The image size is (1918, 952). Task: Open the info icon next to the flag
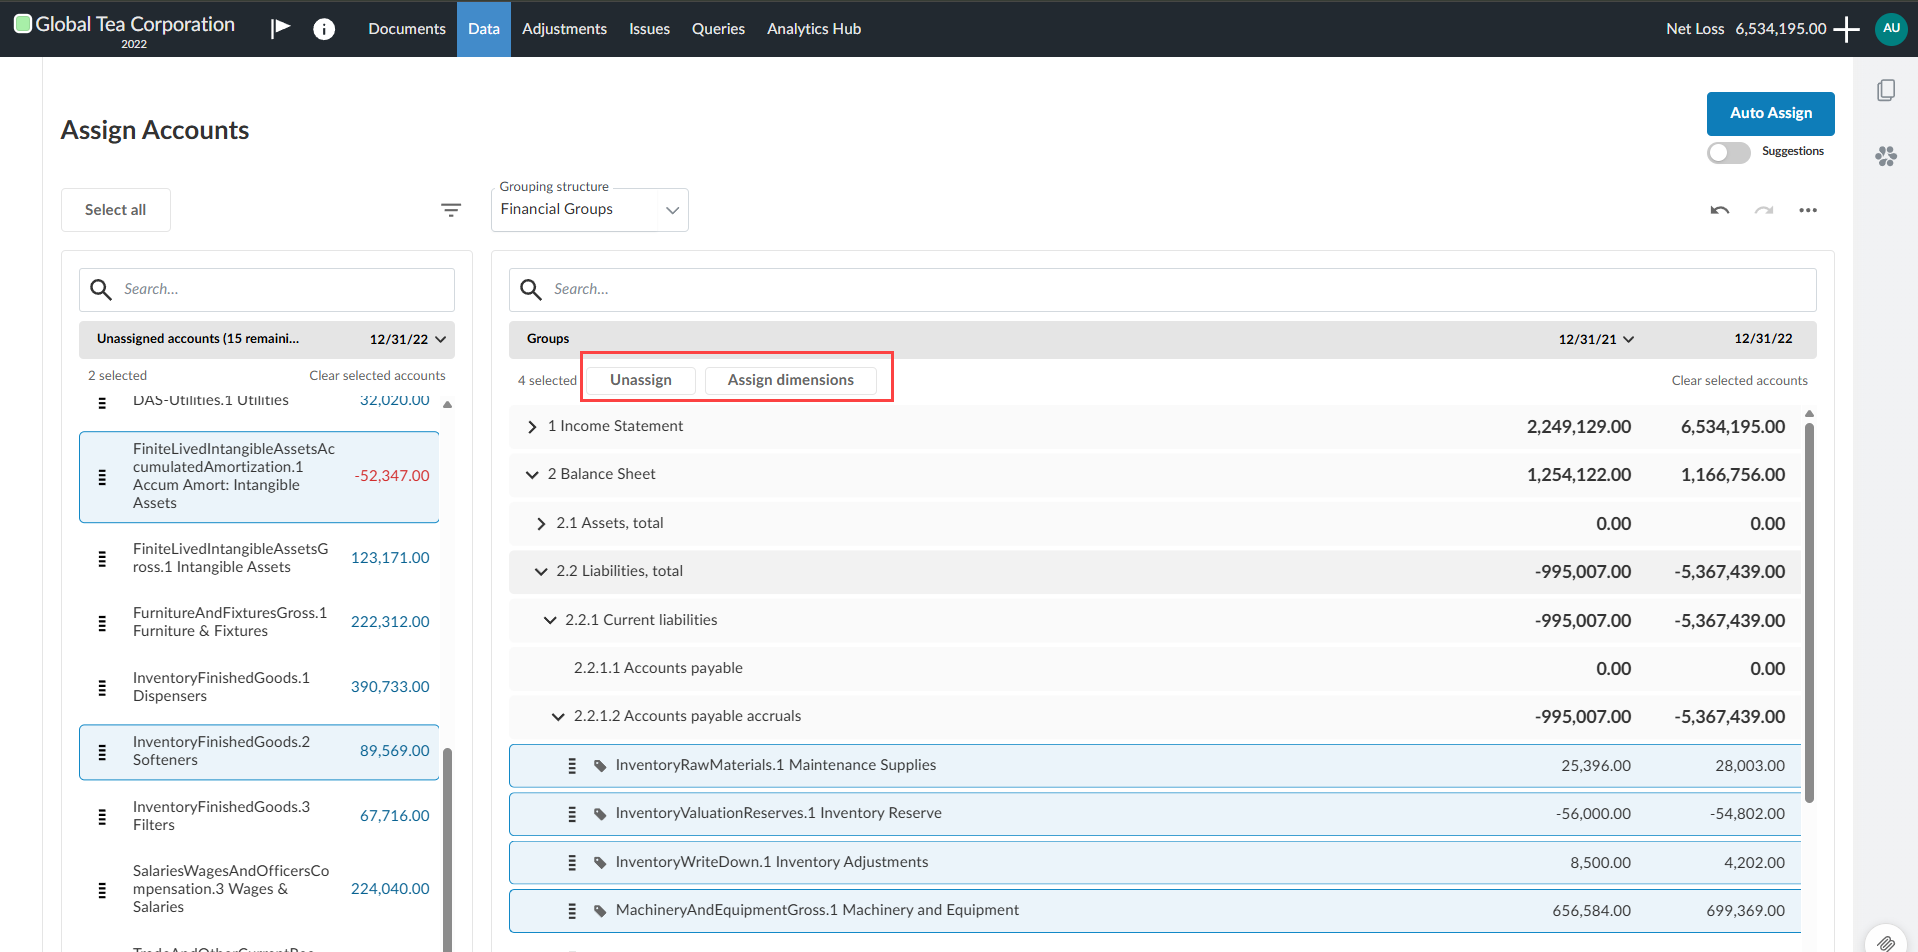click(324, 28)
